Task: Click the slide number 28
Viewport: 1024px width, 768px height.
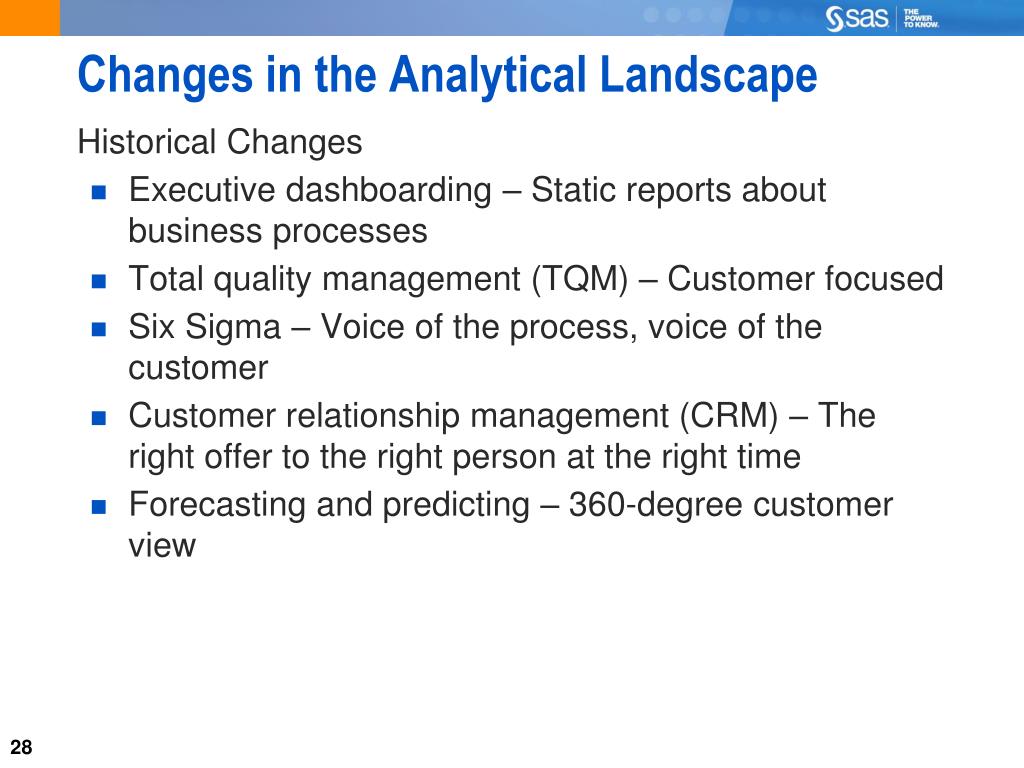Action: click(21, 747)
